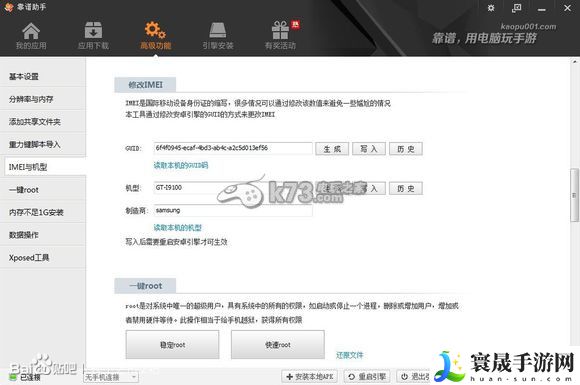This screenshot has height=385, width=580.
Task: Click 写入 button next to GUID
Action: click(x=369, y=149)
